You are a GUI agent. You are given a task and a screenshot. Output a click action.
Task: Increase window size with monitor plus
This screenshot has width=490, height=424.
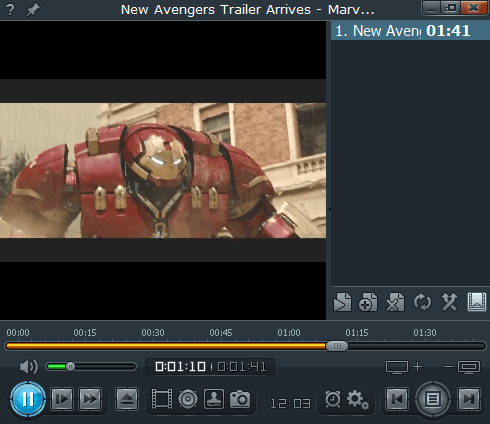(404, 367)
